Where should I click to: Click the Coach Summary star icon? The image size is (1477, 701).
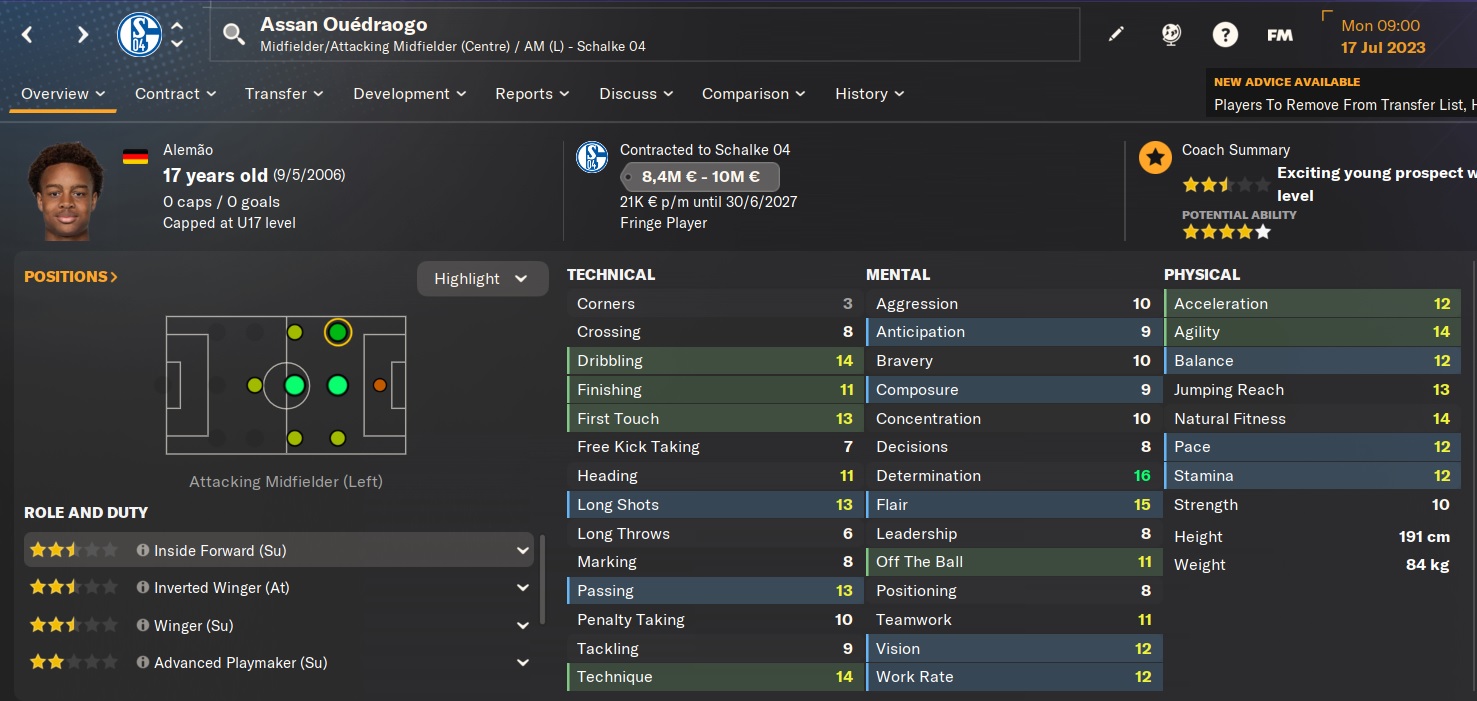coord(1155,157)
